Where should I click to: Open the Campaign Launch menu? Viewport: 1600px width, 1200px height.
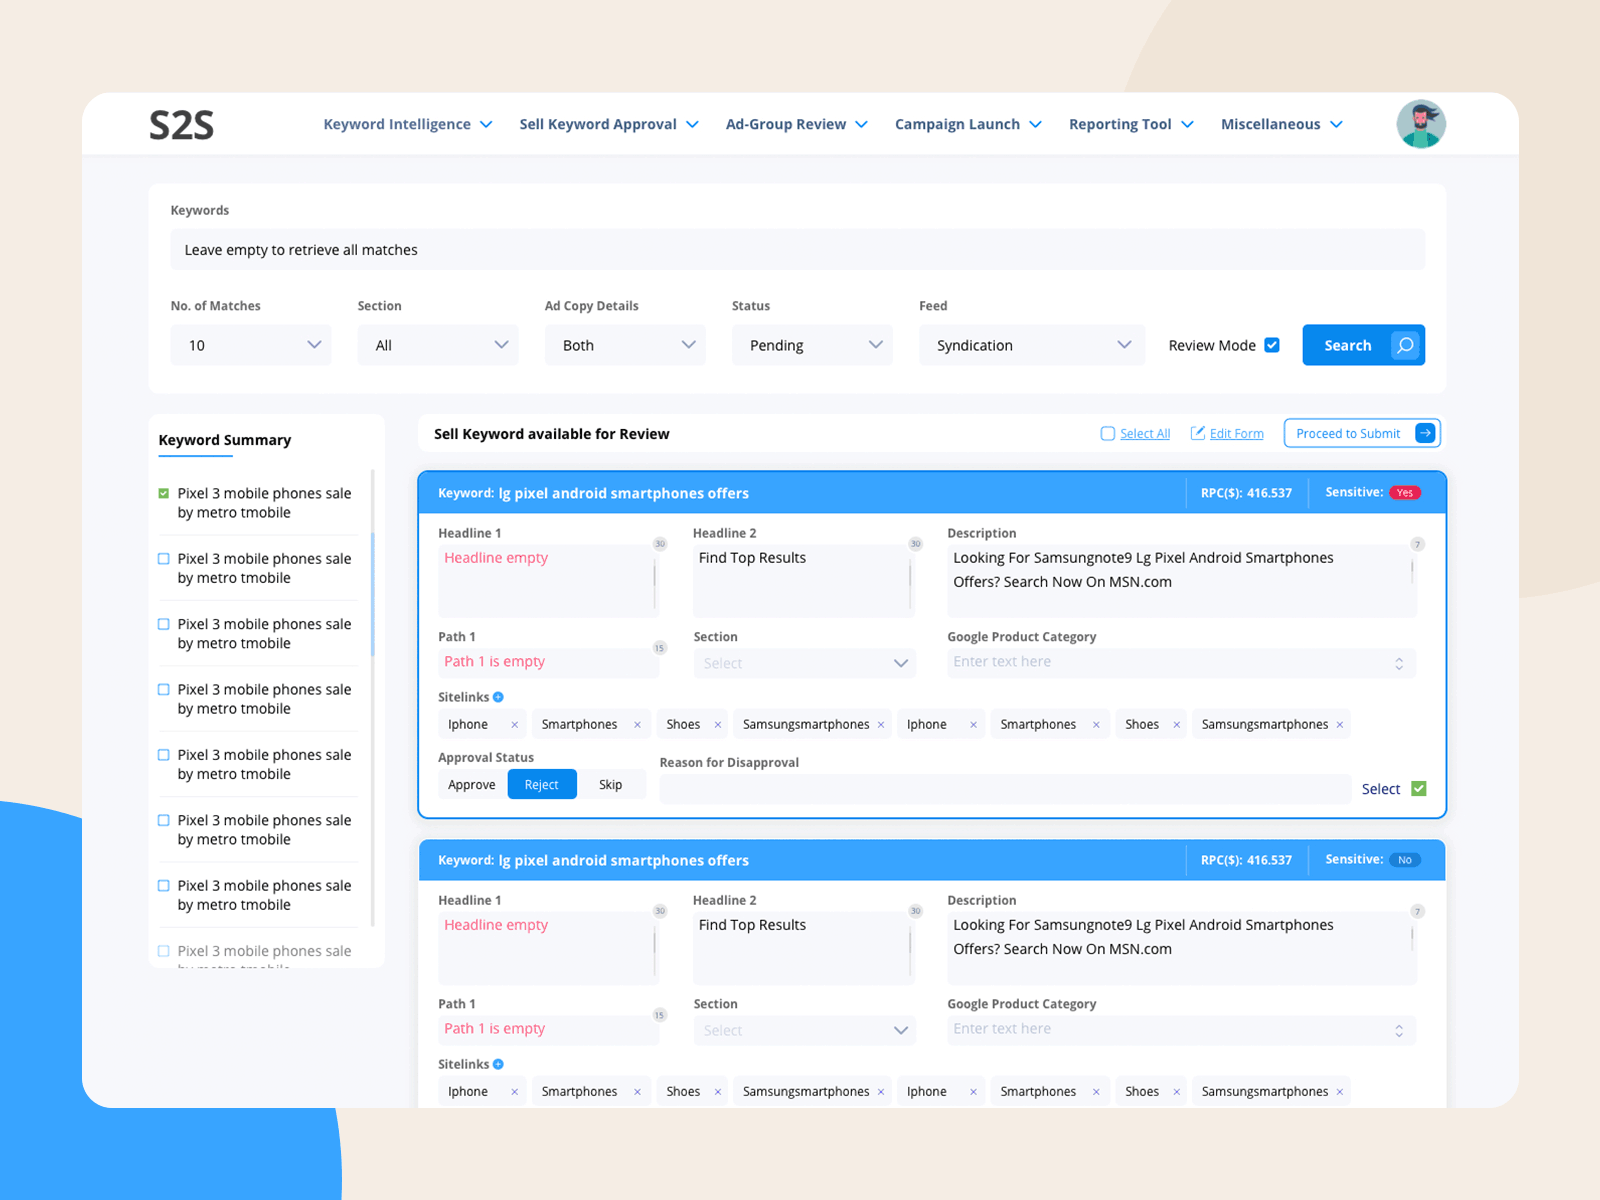click(966, 123)
